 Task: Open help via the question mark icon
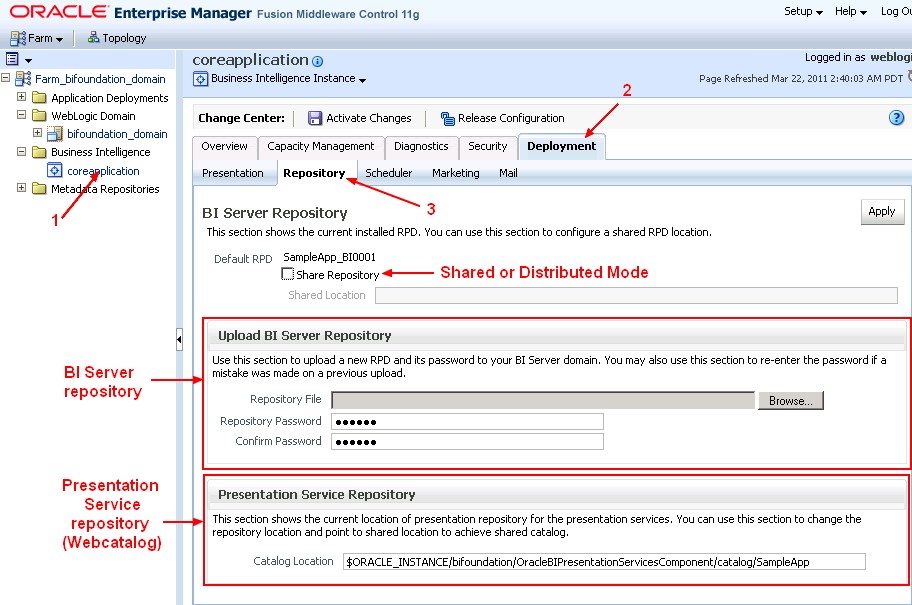[897, 117]
